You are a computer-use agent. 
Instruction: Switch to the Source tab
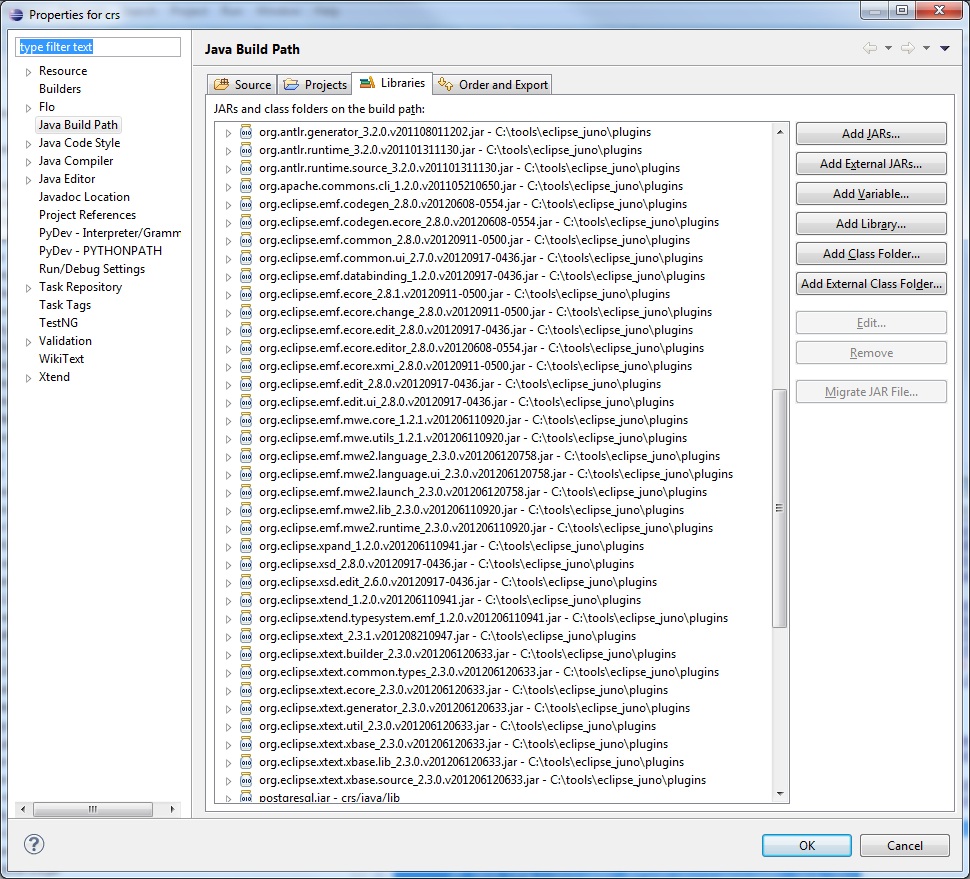tap(242, 84)
